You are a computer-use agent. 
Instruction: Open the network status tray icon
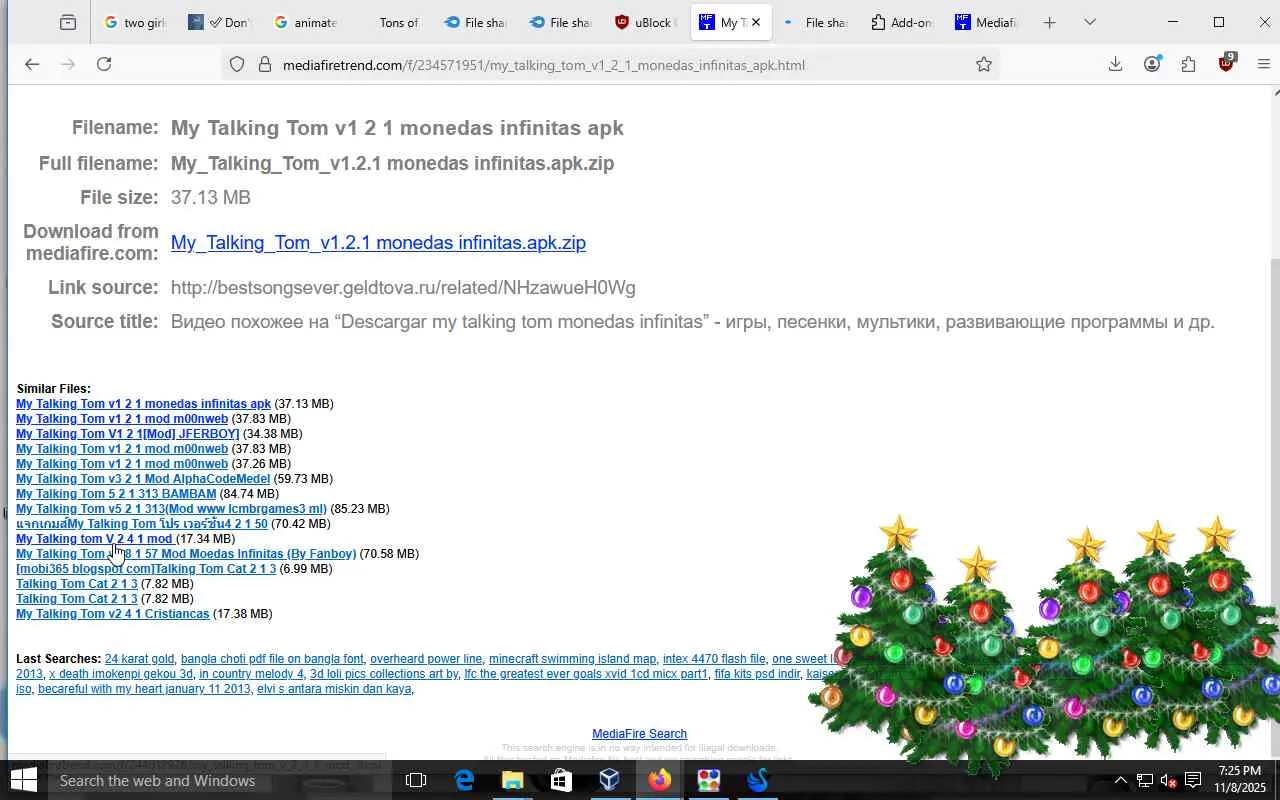pyautogui.click(x=1145, y=781)
